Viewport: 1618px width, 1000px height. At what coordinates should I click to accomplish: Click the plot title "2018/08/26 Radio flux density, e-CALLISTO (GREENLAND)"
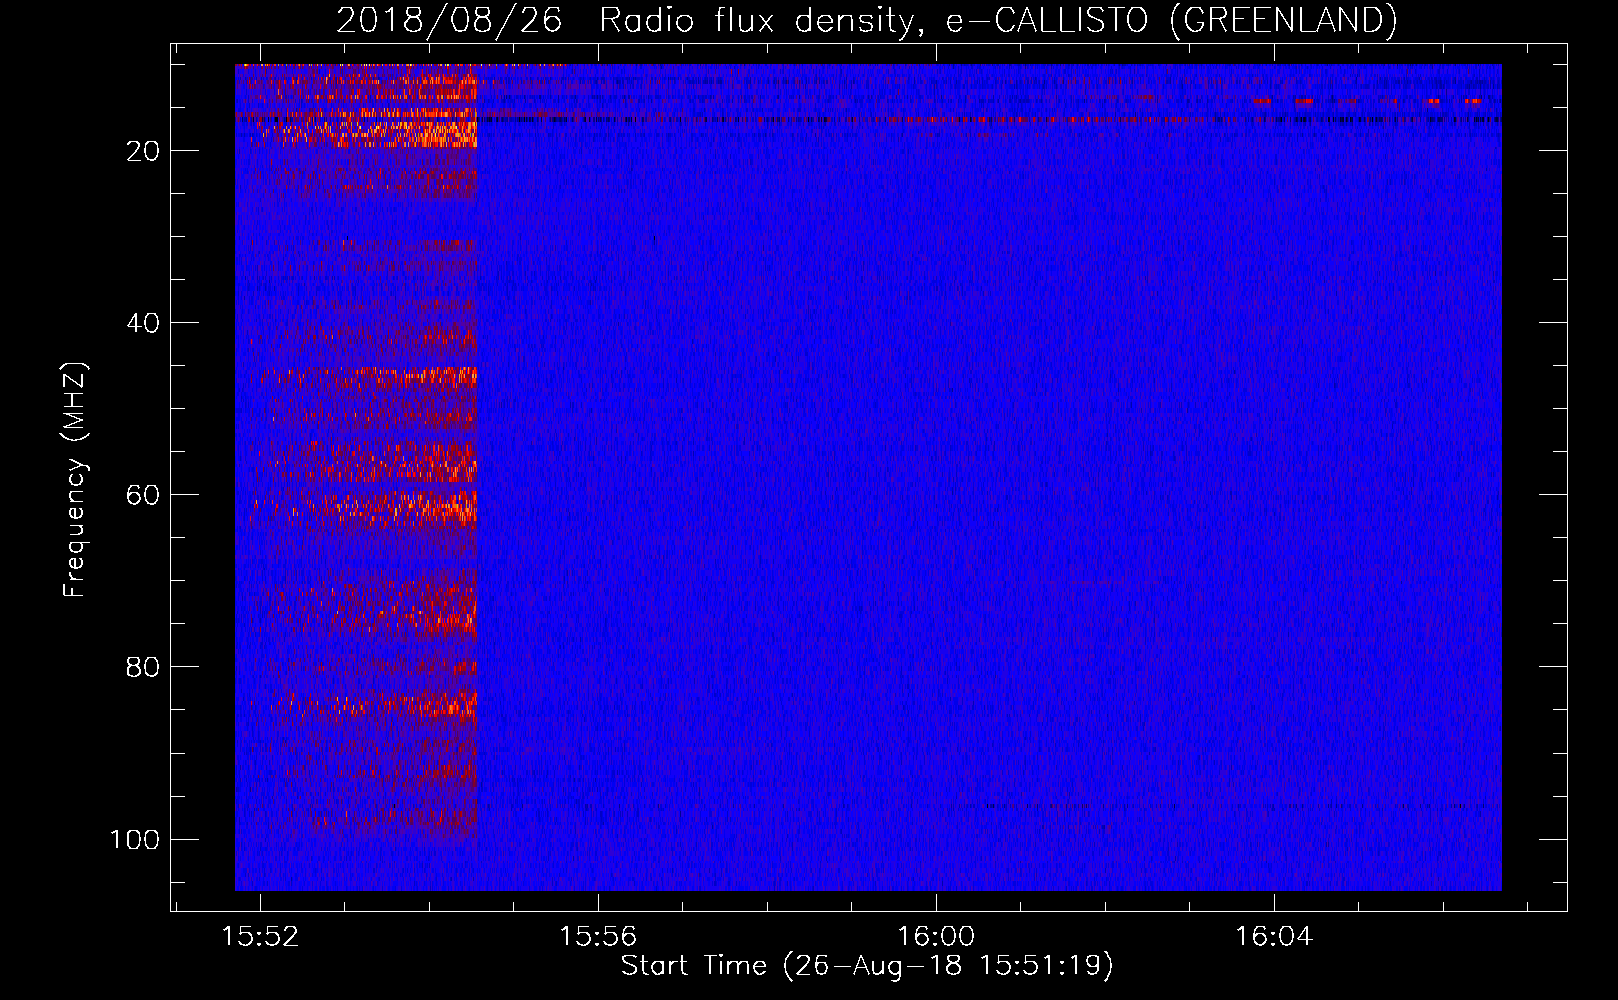(x=866, y=20)
